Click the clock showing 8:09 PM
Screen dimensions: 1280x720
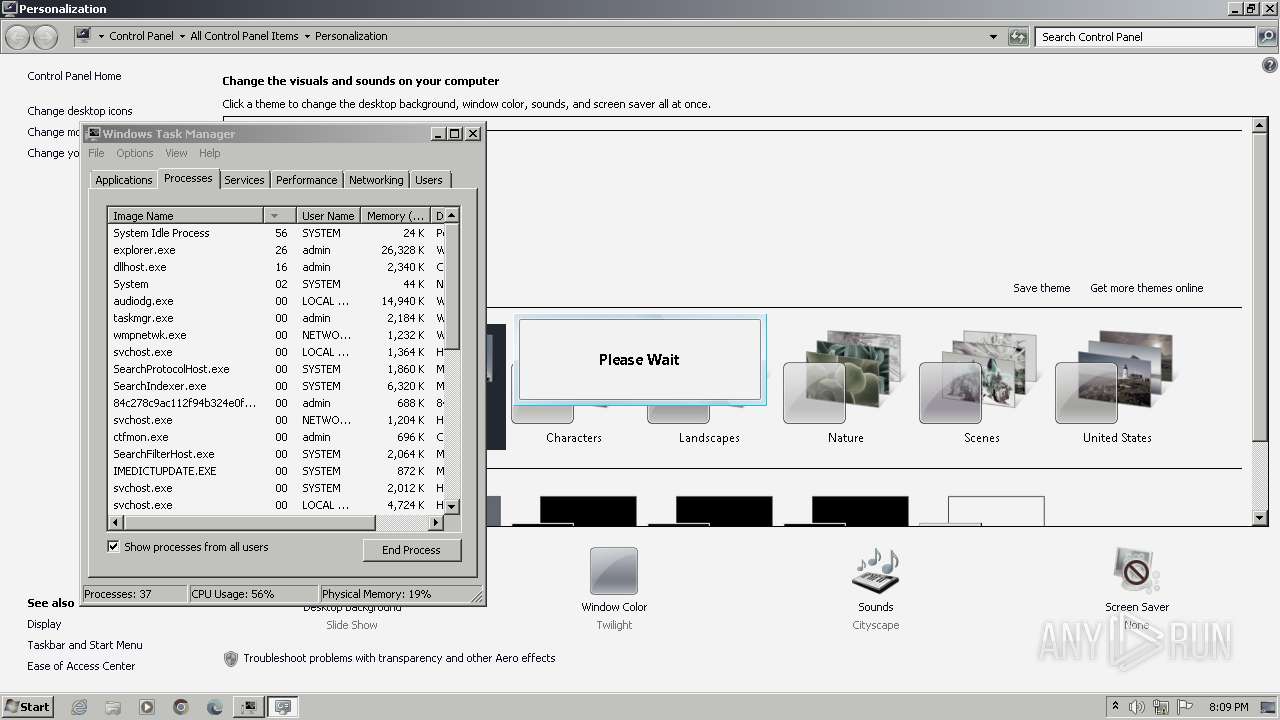click(x=1228, y=707)
